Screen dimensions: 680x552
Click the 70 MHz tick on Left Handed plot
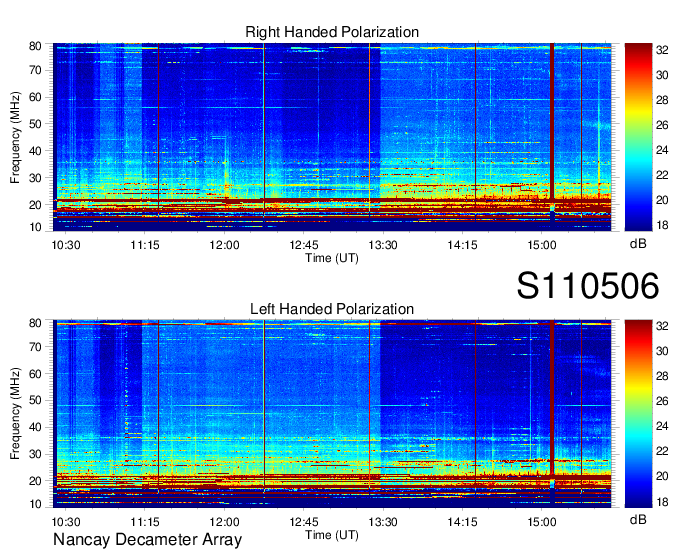click(x=35, y=347)
